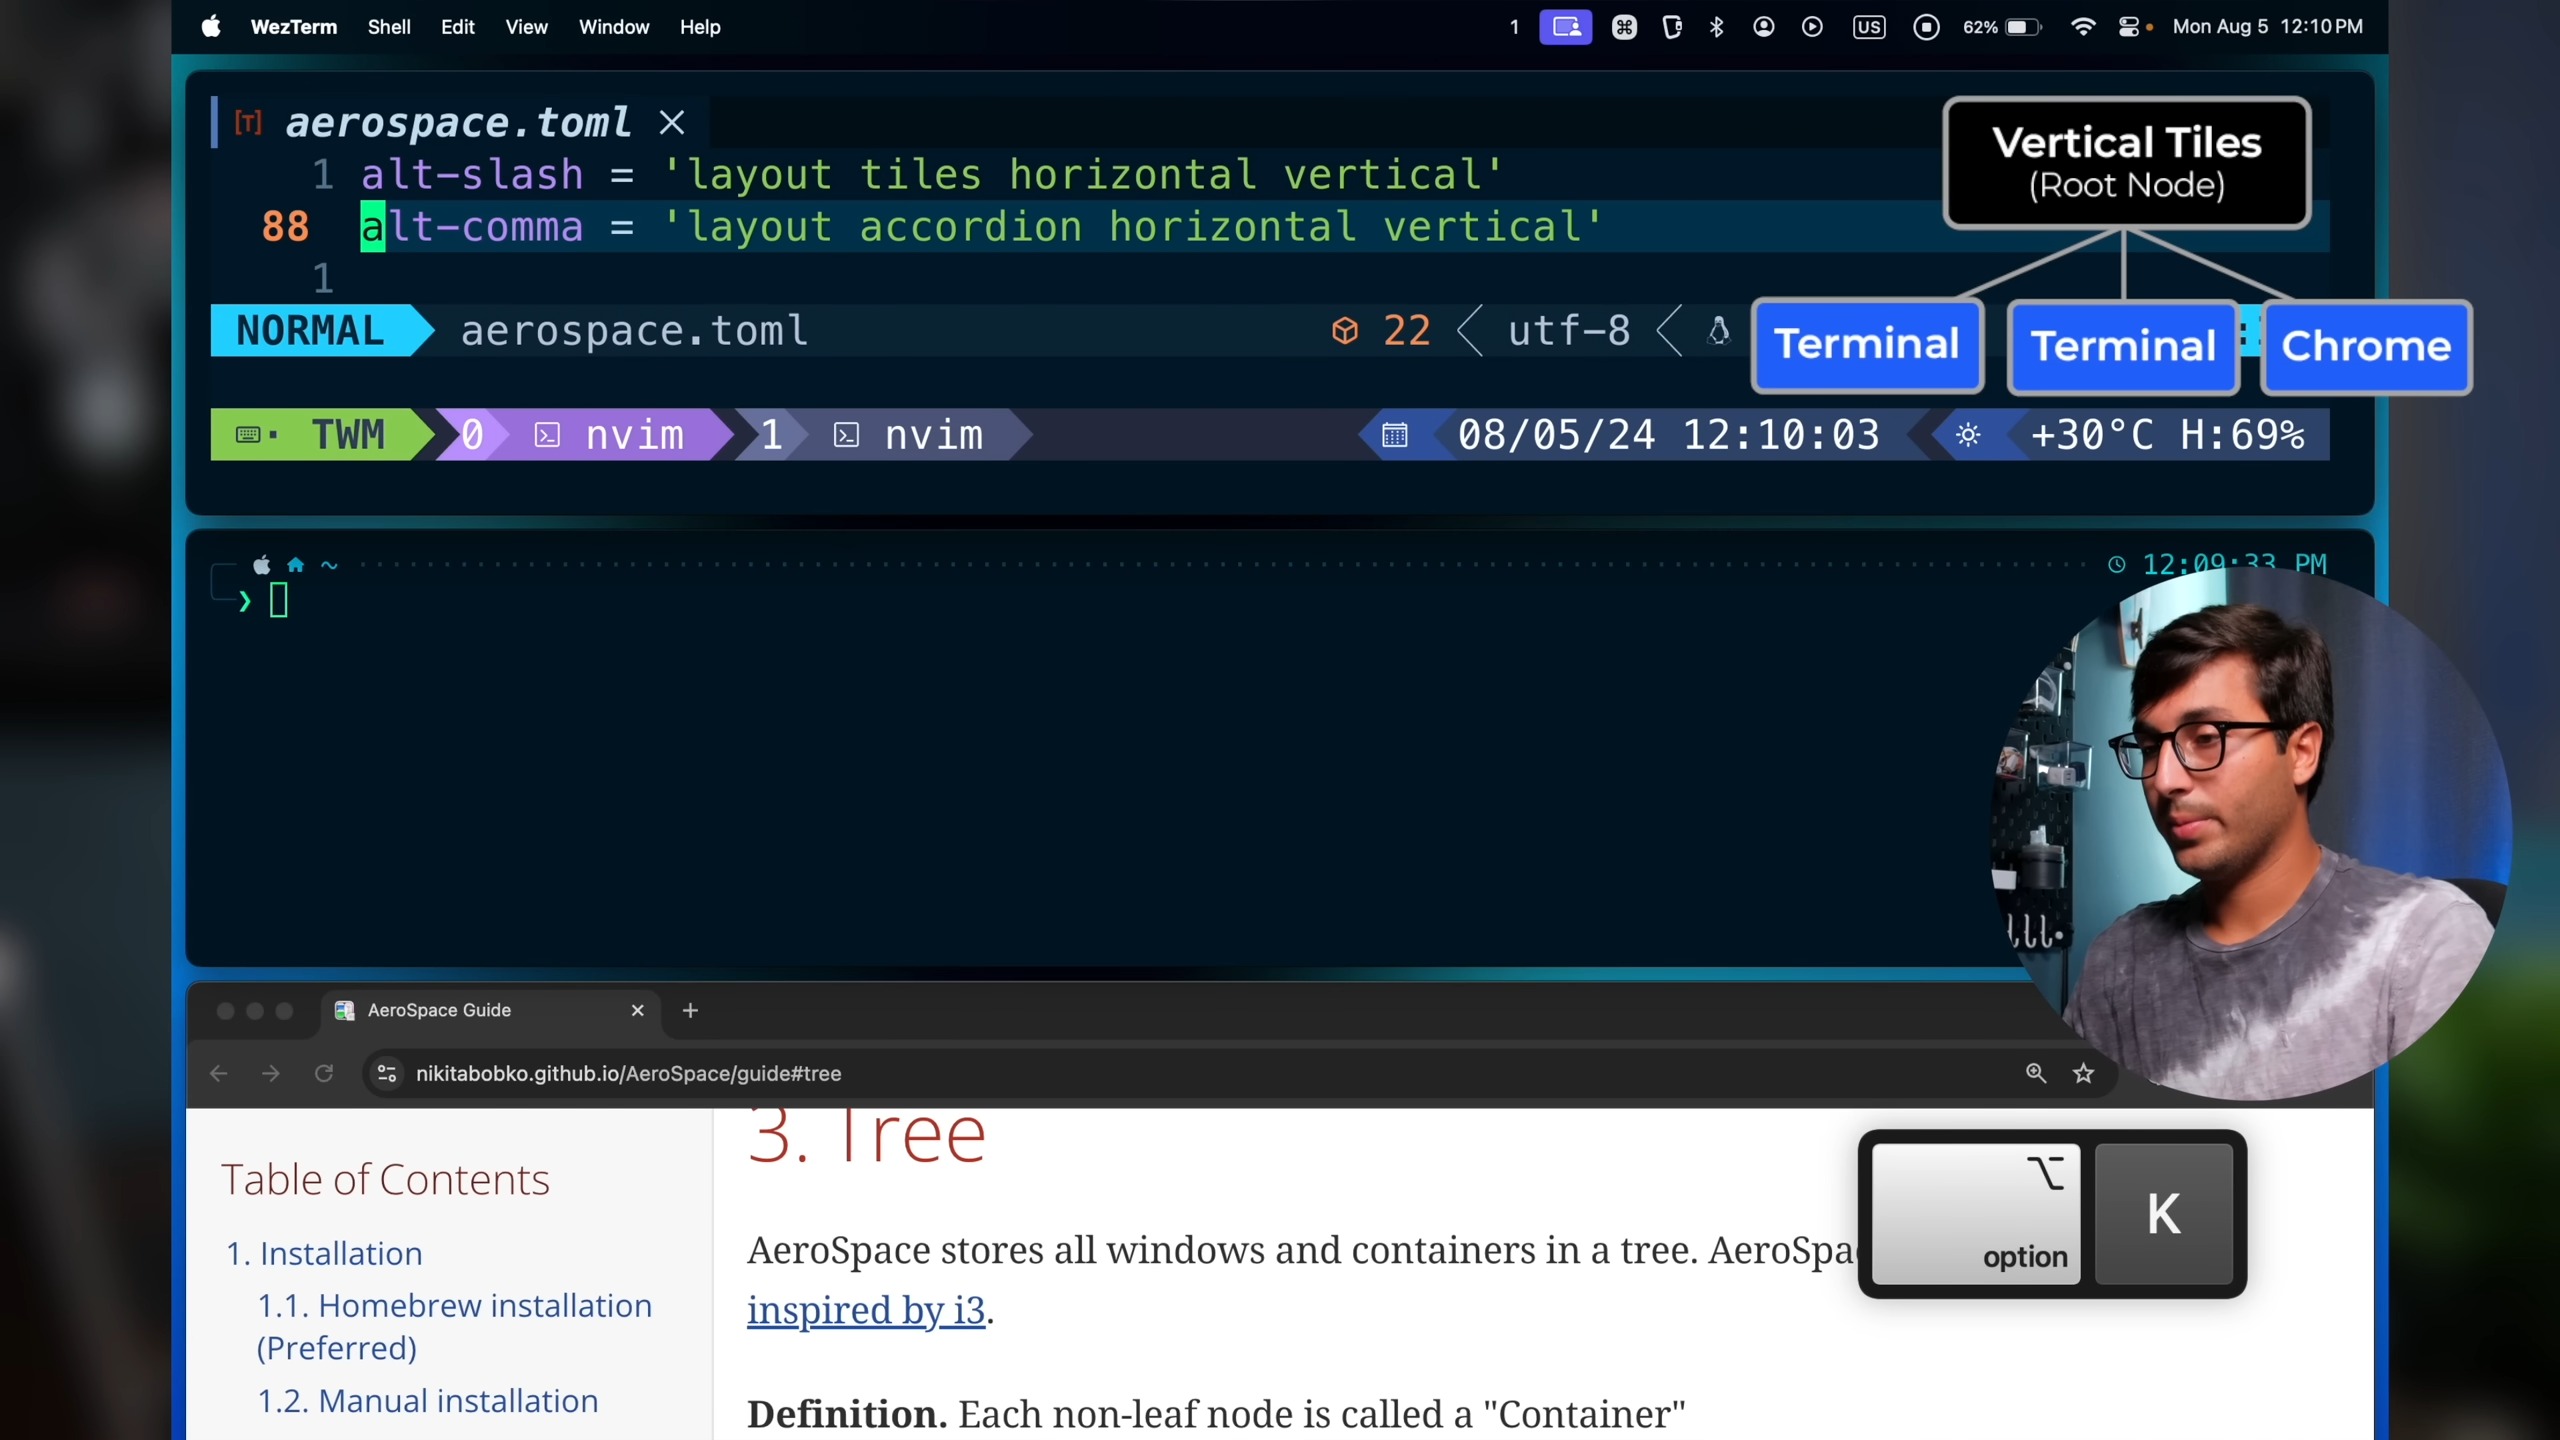This screenshot has width=2560, height=1440.
Task: Open Control Center in menu bar
Action: 2129,27
